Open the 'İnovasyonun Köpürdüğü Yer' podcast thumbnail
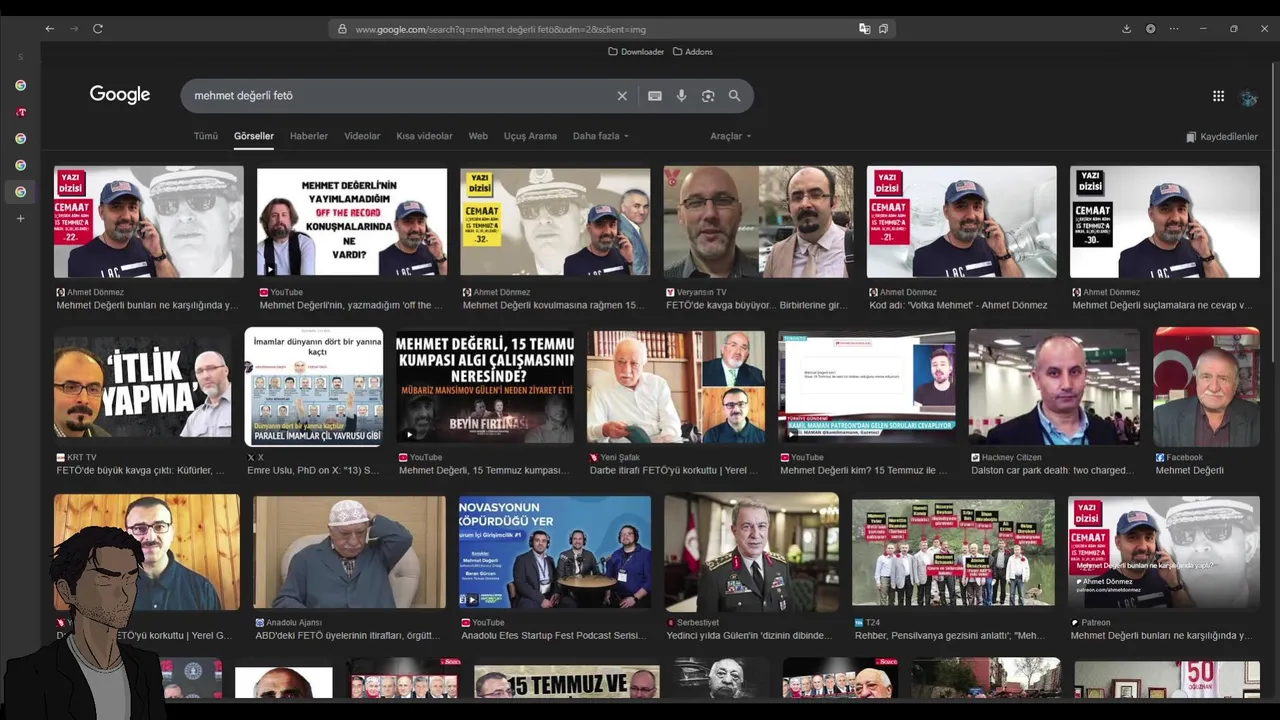This screenshot has width=1280, height=720. (x=555, y=552)
